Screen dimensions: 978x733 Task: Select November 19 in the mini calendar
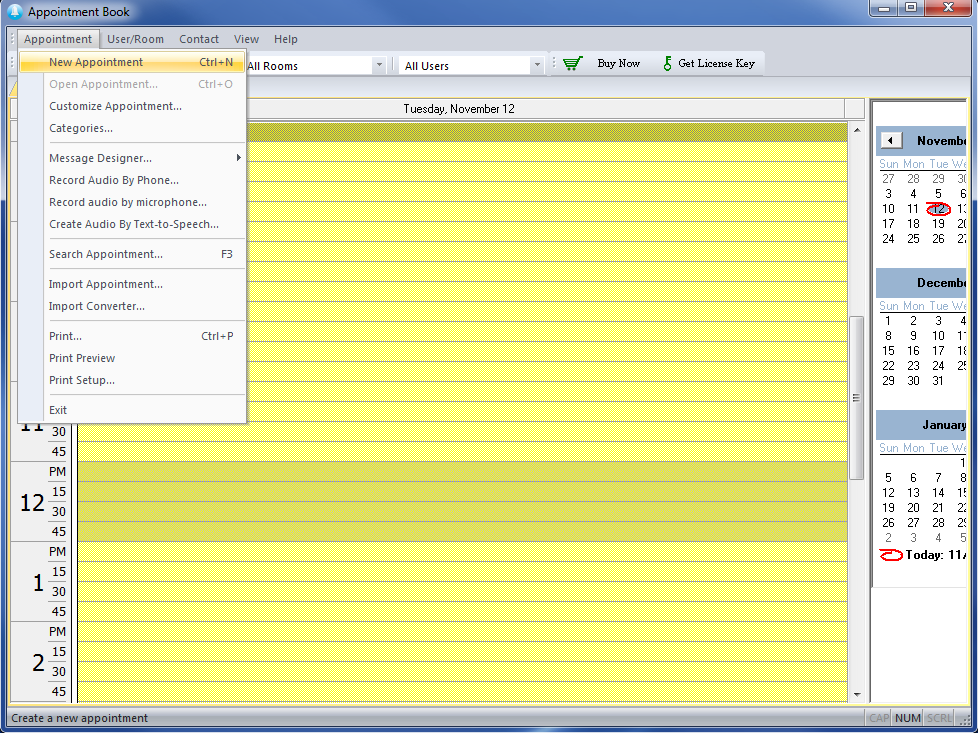938,224
